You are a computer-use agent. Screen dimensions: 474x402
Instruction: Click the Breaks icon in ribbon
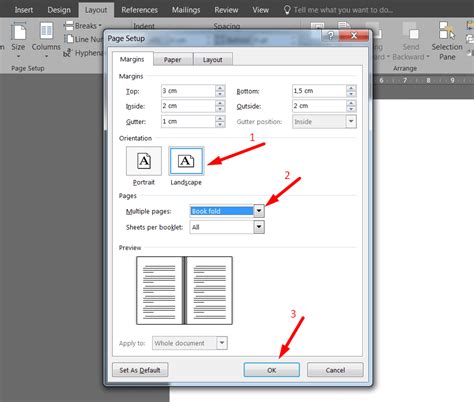[69, 26]
